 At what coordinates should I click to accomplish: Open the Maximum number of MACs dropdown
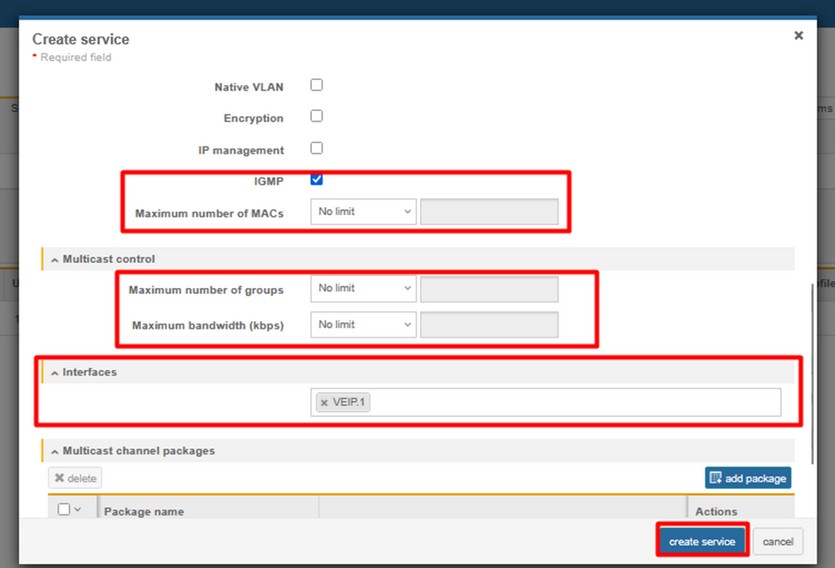363,212
